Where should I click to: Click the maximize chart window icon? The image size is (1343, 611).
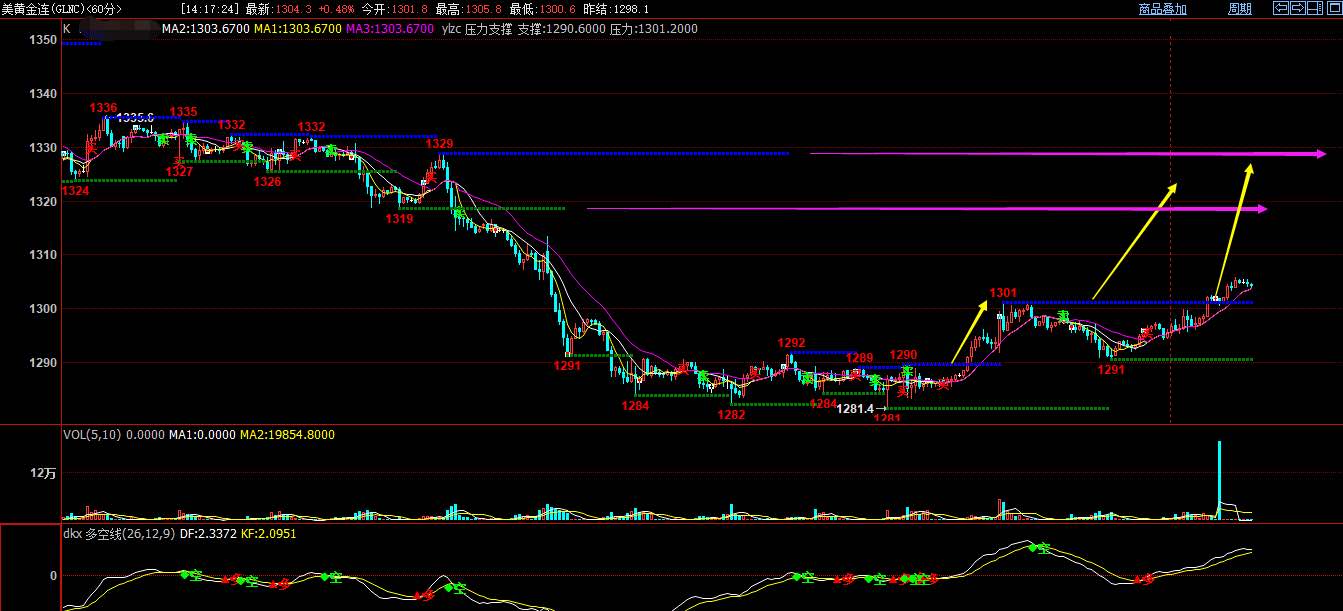1335,8
